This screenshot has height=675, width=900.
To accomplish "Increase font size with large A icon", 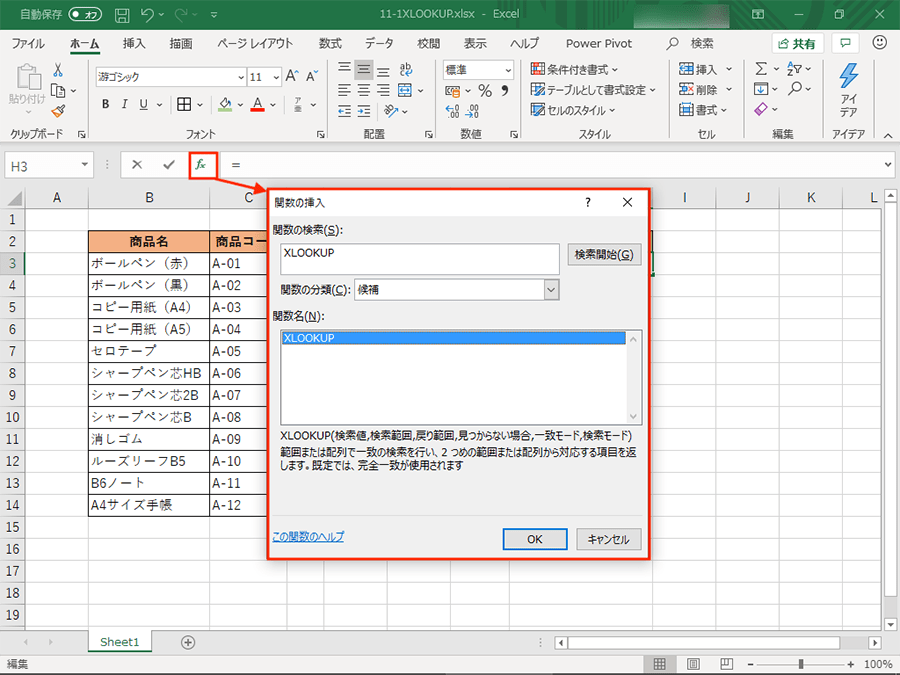I will pos(292,76).
